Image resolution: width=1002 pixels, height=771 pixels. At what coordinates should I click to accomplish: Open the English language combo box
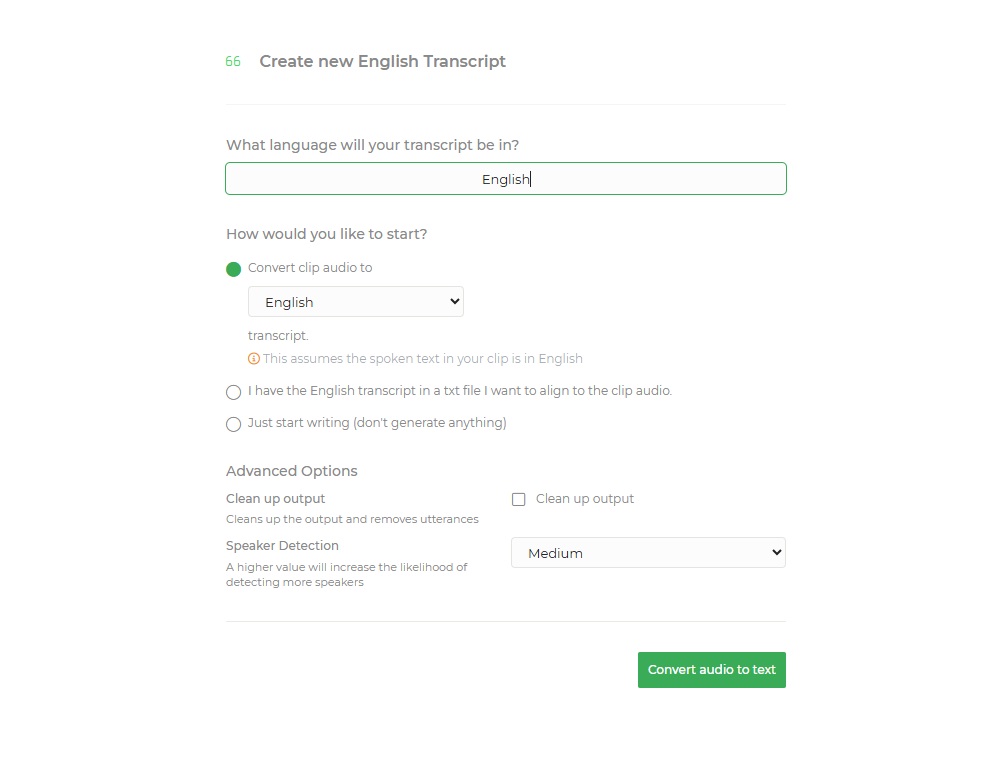tap(355, 301)
